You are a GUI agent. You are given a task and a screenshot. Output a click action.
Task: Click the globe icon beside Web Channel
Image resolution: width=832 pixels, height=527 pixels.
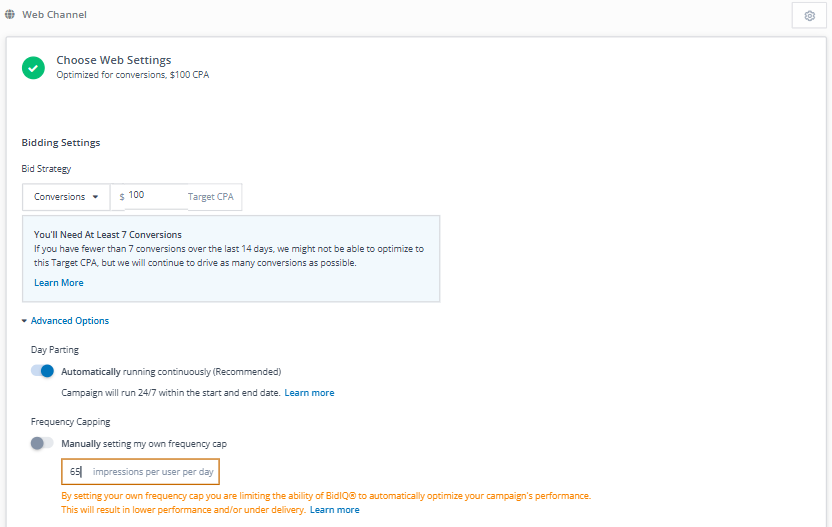10,15
